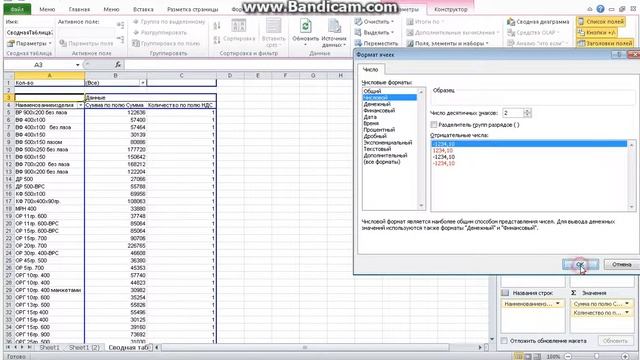Image resolution: width=640 pixels, height=360 pixels.
Task: Open Сводная диаграмма pivot chart
Action: (x=538, y=22)
